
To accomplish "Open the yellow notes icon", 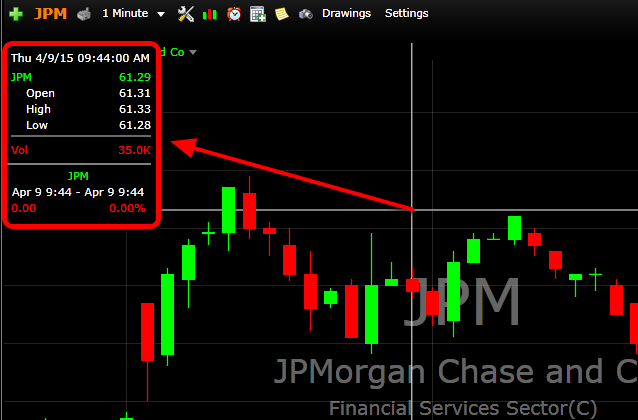I will 282,14.
